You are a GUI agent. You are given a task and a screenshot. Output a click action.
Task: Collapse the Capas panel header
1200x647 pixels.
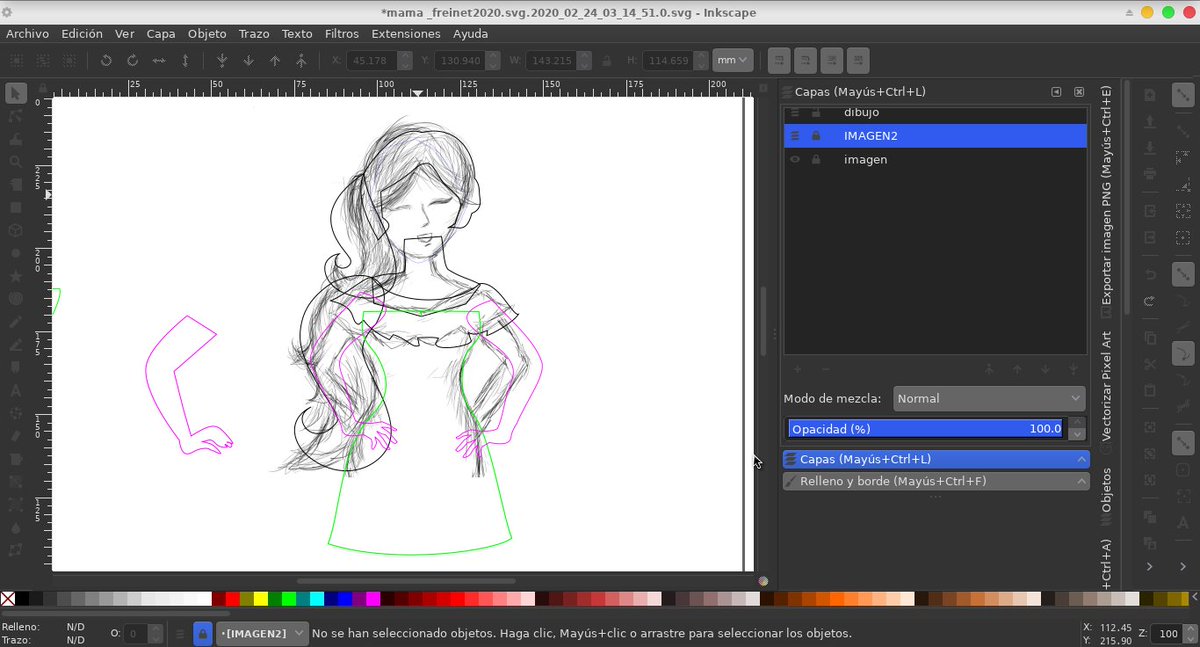tap(936, 459)
